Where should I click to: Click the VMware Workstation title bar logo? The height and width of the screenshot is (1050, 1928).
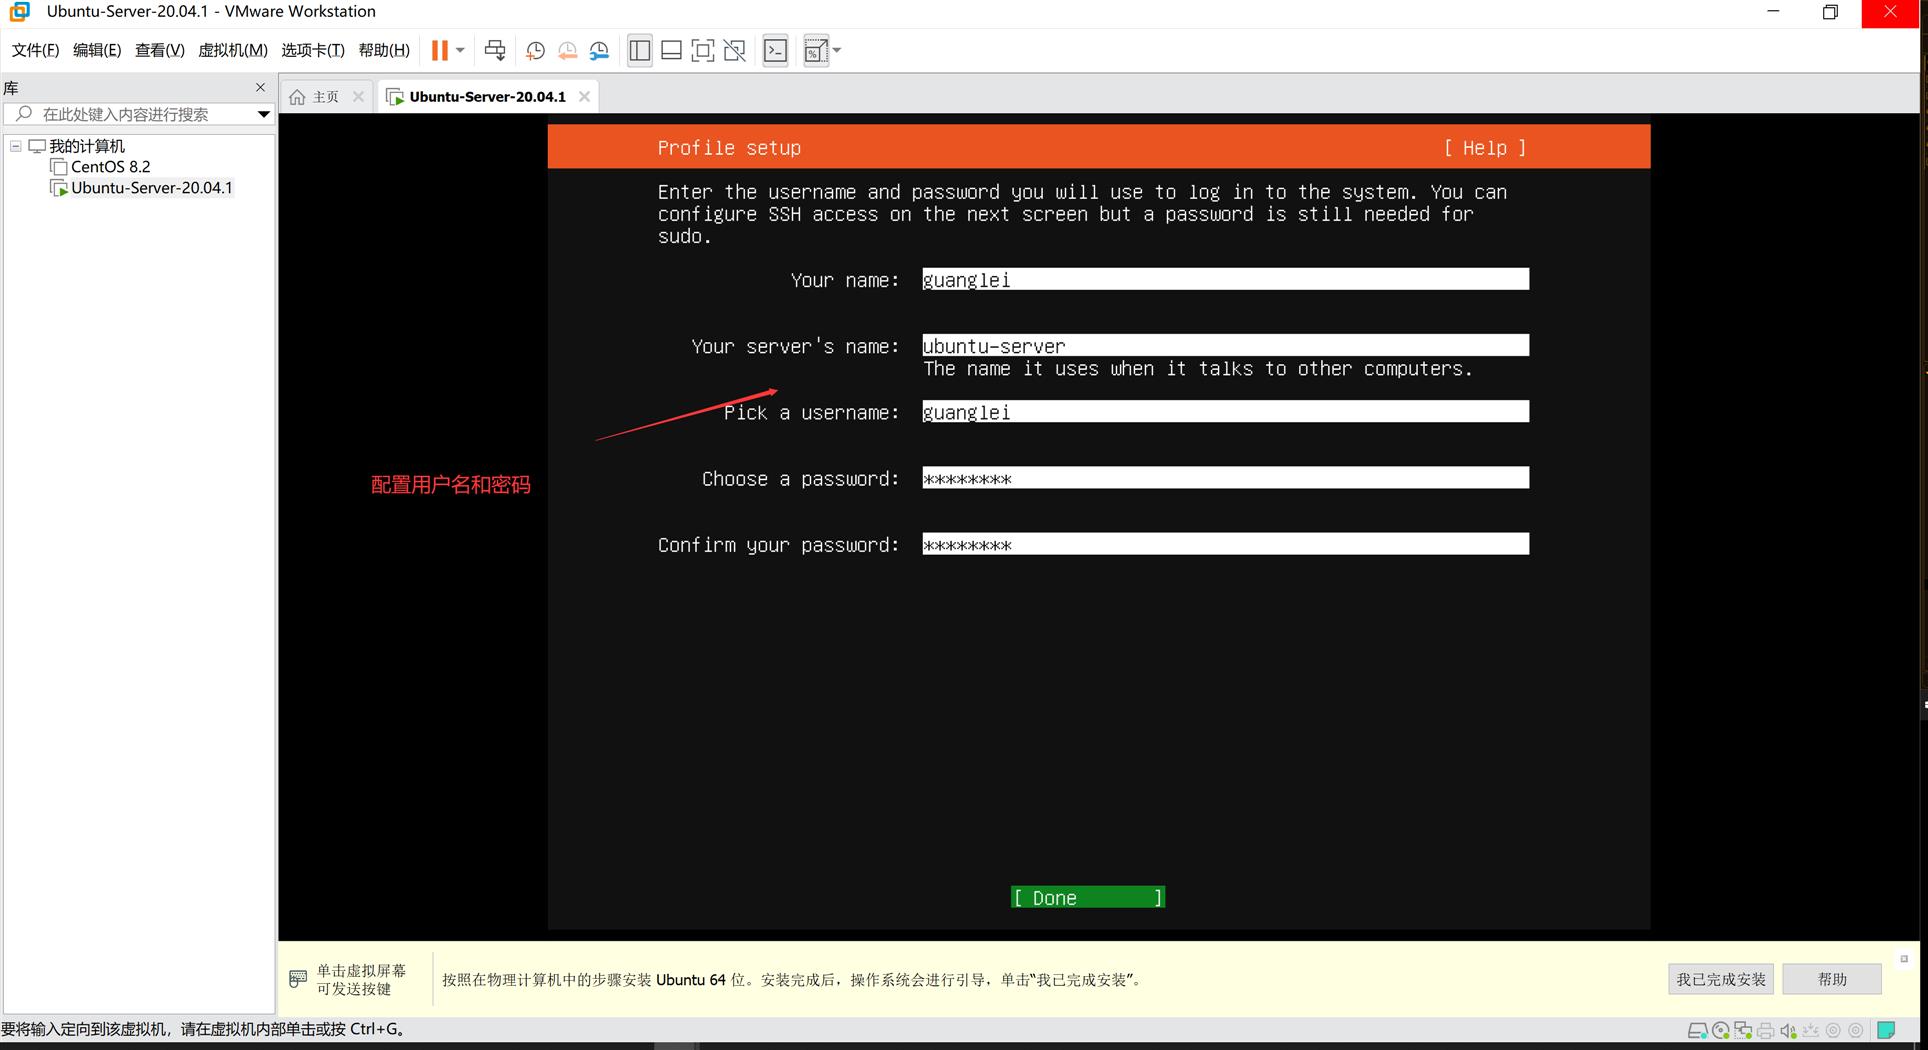pos(19,12)
